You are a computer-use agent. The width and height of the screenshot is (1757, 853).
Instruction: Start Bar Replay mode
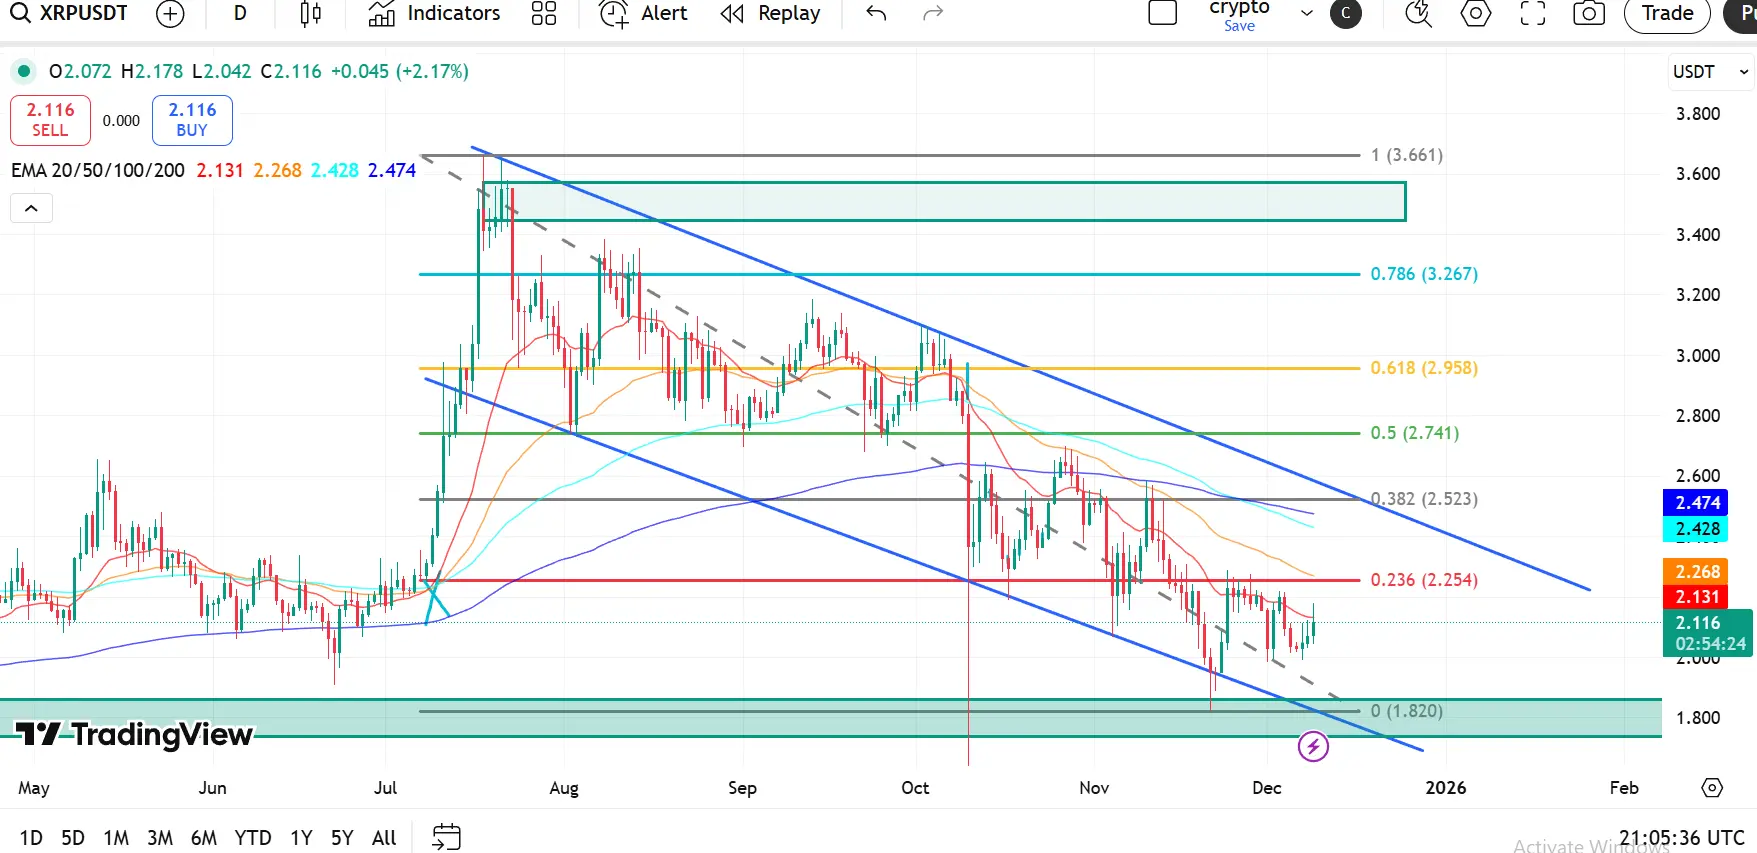click(770, 13)
